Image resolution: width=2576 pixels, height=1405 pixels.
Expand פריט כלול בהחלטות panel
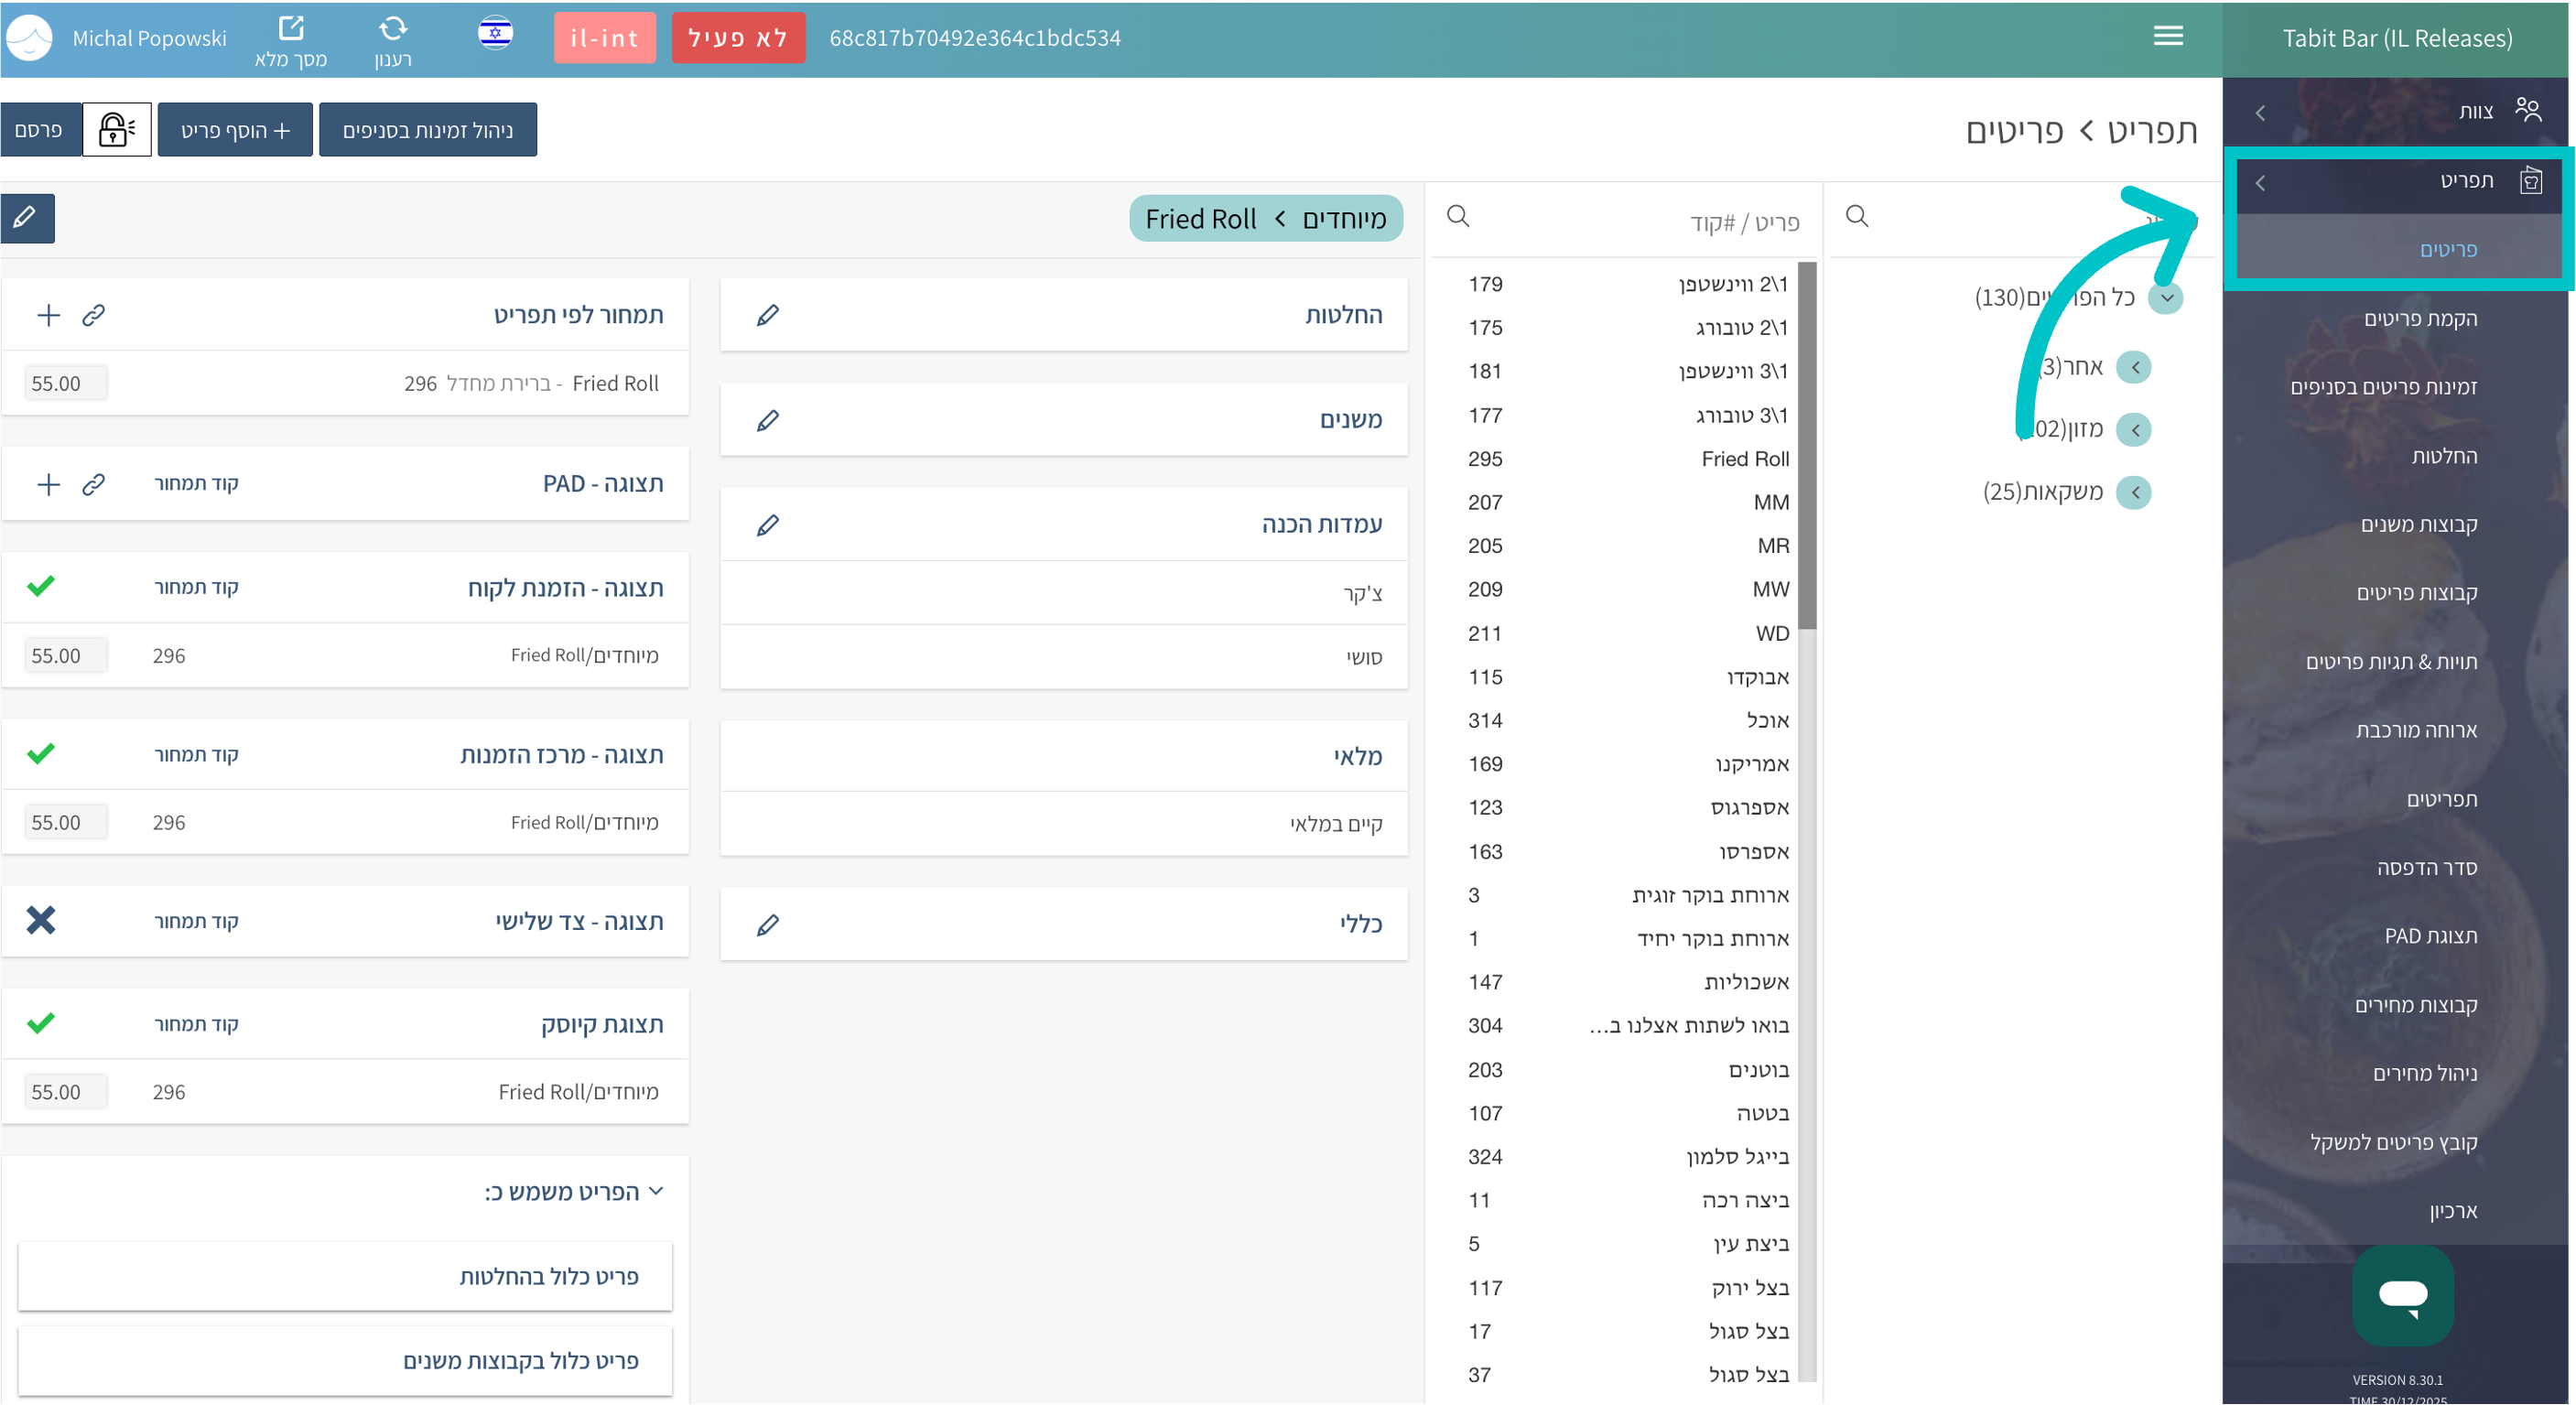345,1276
